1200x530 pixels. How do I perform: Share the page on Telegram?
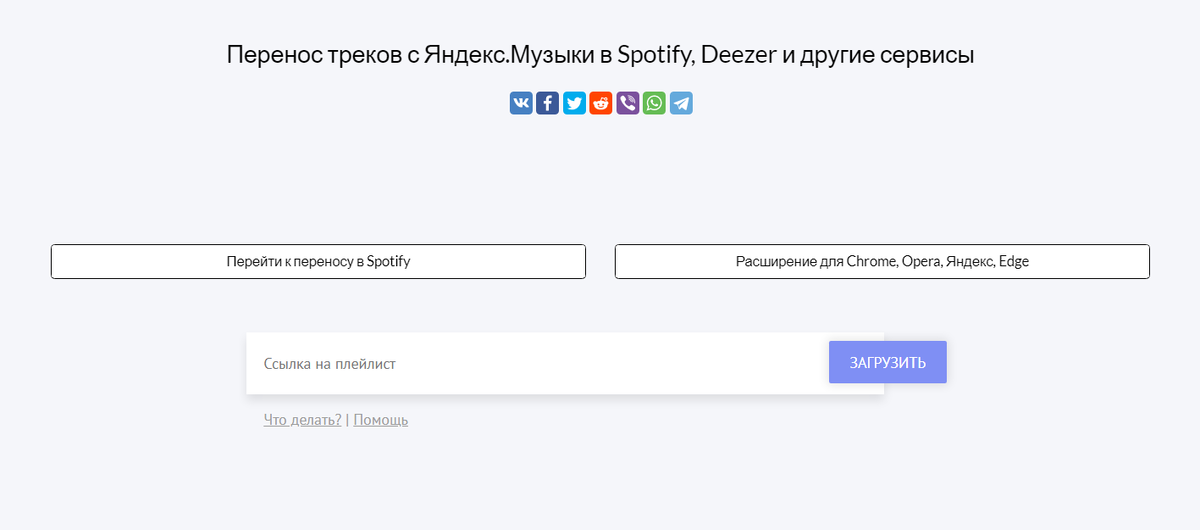681,103
